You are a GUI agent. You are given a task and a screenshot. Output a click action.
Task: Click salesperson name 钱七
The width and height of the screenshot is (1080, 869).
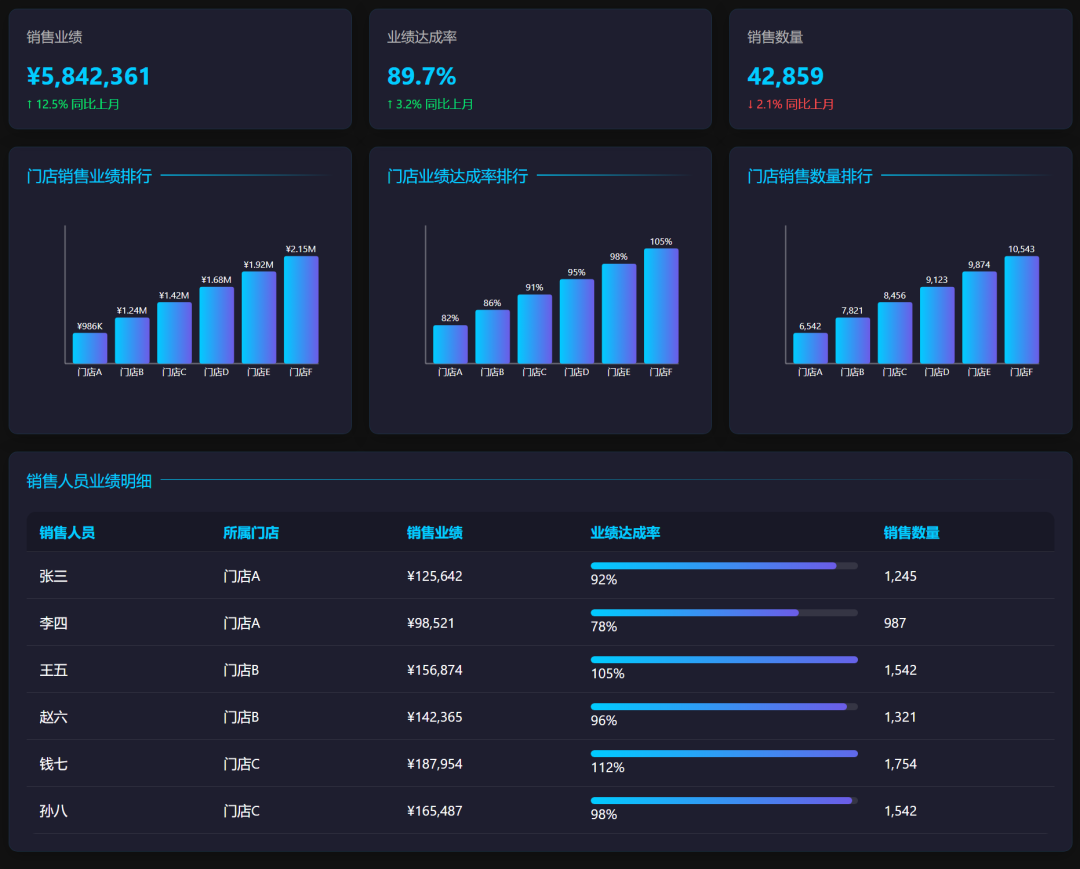[53, 764]
